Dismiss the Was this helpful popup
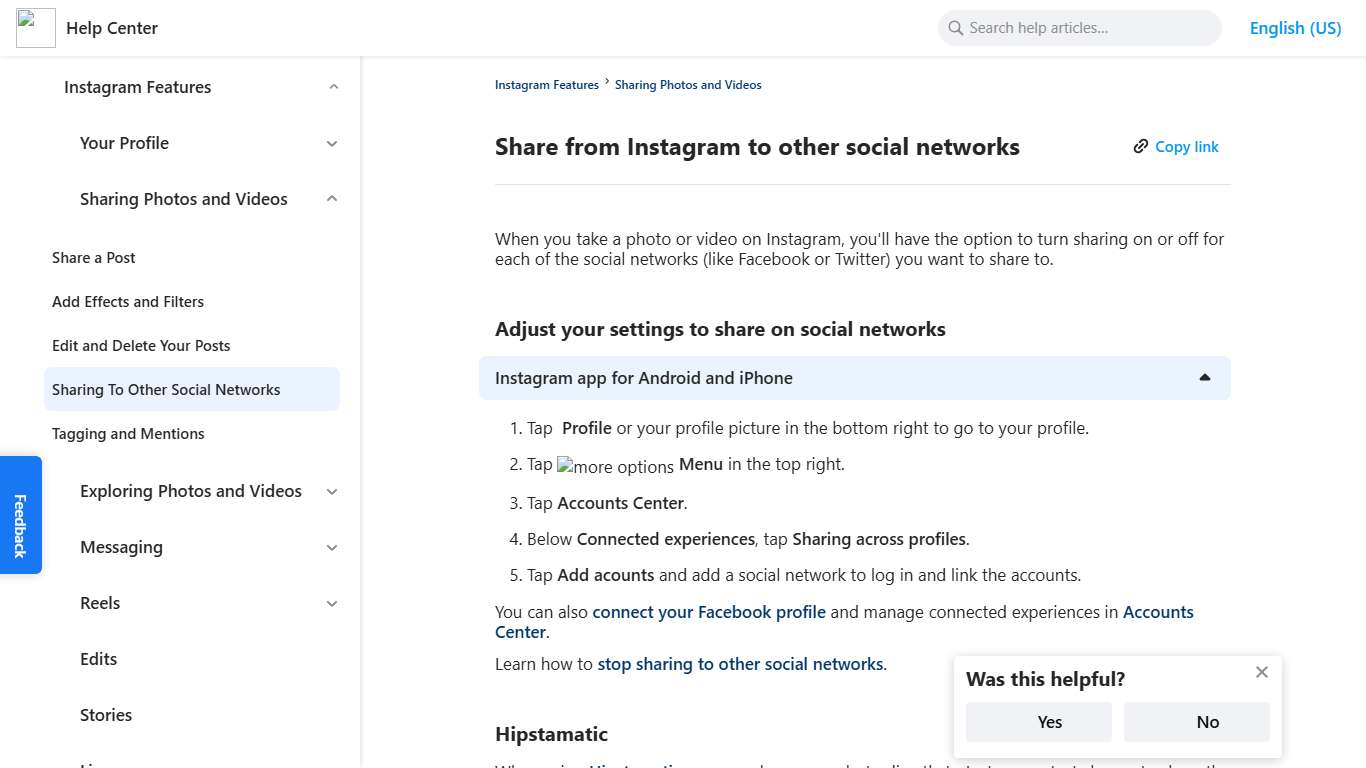 coord(1261,672)
